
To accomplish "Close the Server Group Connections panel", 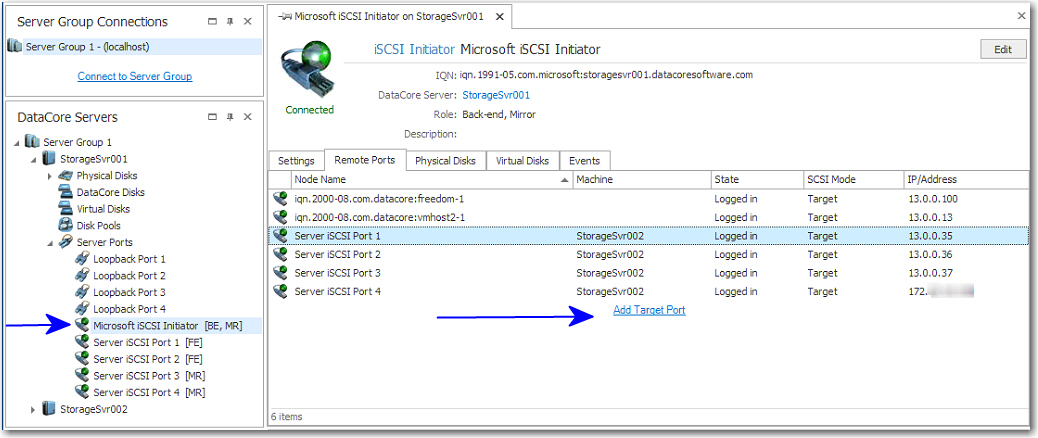I will point(248,21).
